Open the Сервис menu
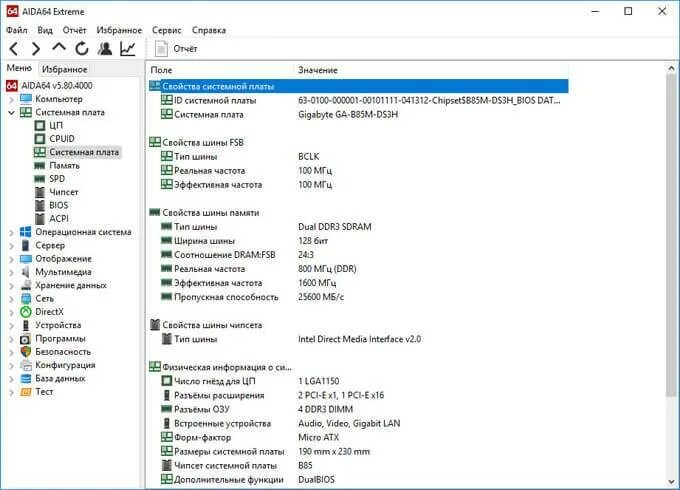 pos(167,30)
